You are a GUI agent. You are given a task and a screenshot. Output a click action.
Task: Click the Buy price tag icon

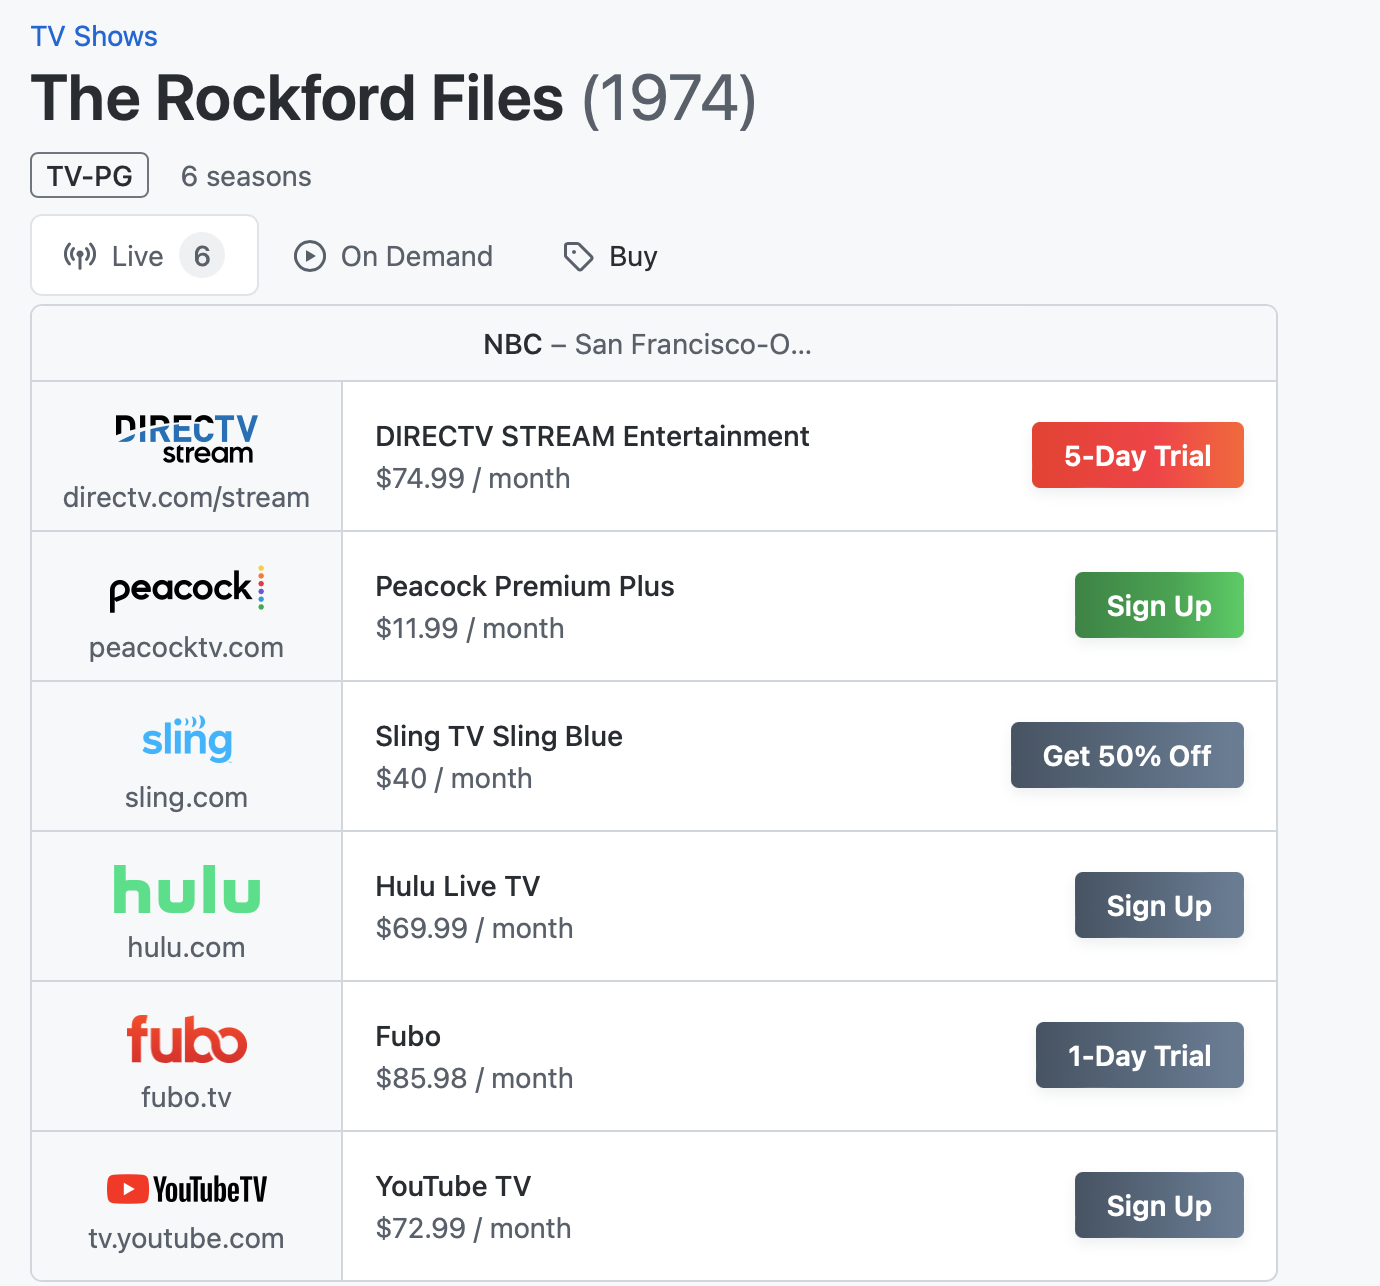[x=578, y=256]
